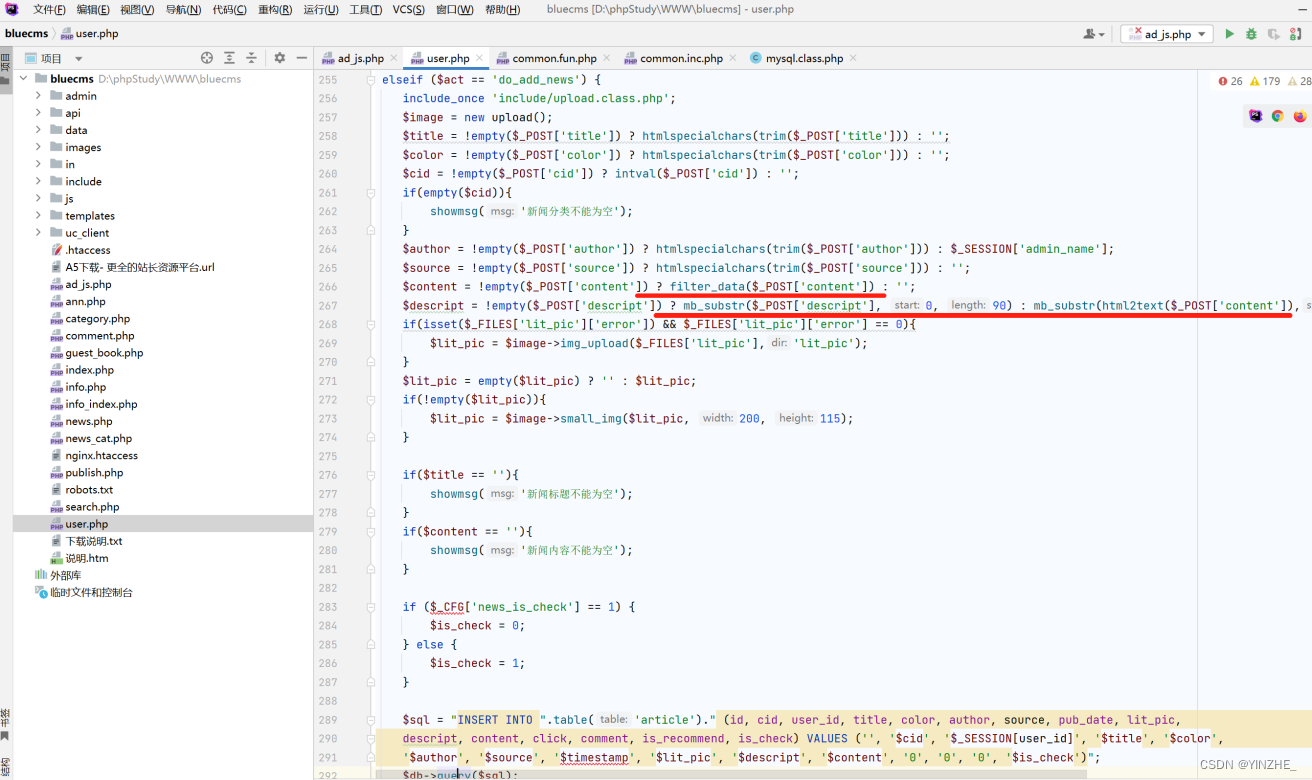Viewport: 1312px width, 780px height.
Task: Close the user.php editor tab
Action: pyautogui.click(x=480, y=59)
